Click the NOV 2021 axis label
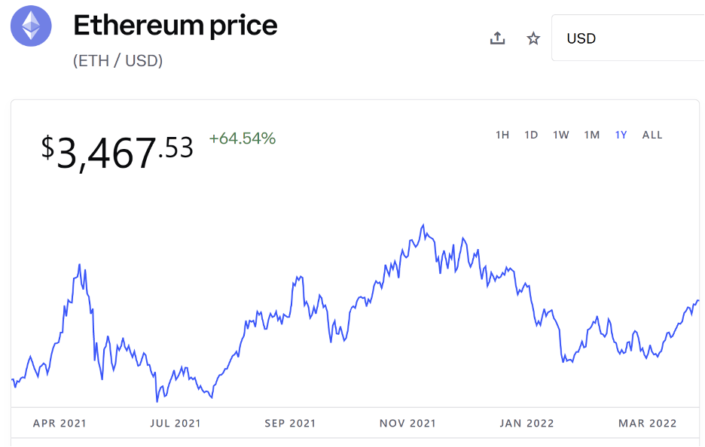The height and width of the screenshot is (447, 705). tap(408, 423)
